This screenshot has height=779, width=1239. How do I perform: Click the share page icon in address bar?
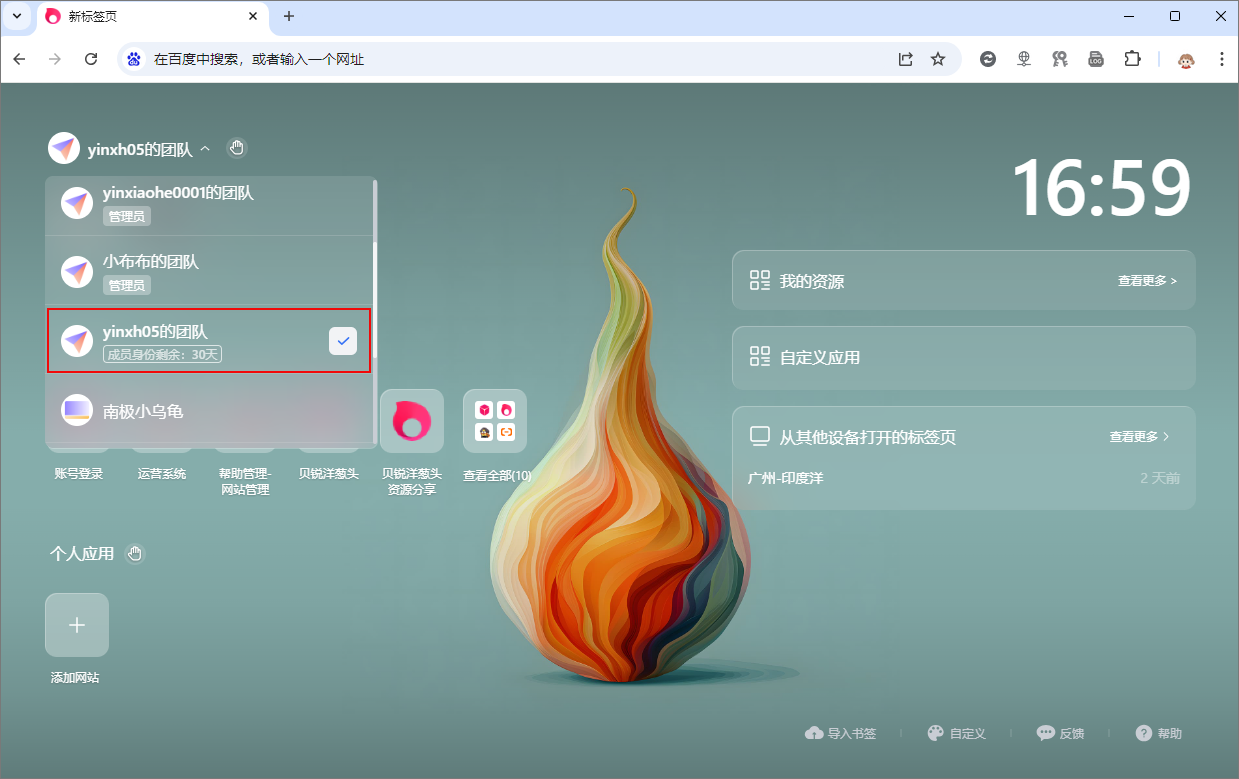(x=905, y=59)
